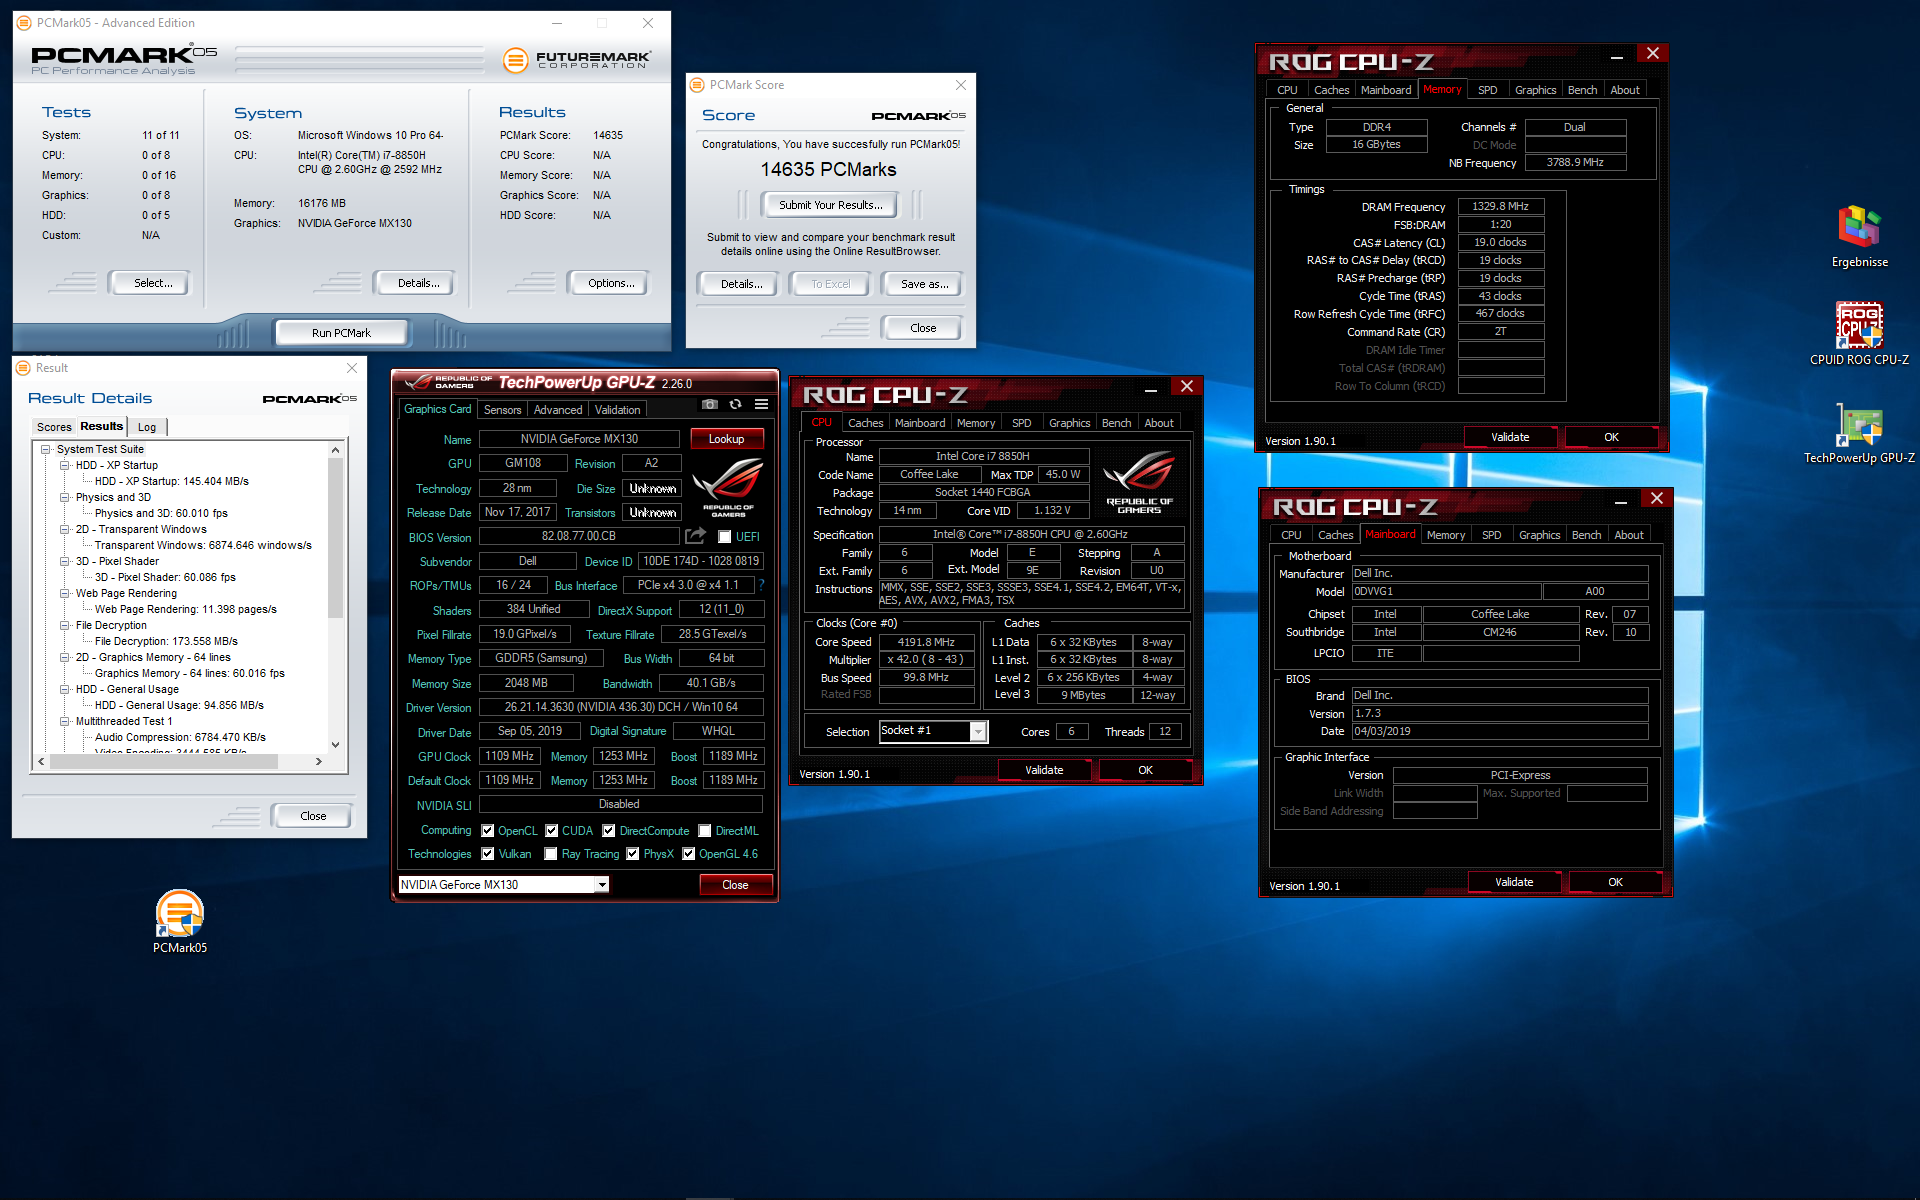Minimize the CPU-Z Mainboard window

click(x=1620, y=502)
